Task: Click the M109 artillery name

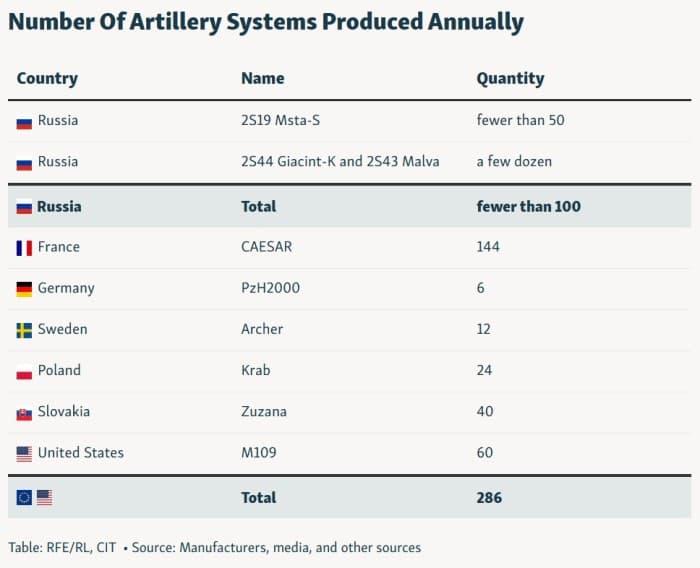Action: (x=261, y=453)
